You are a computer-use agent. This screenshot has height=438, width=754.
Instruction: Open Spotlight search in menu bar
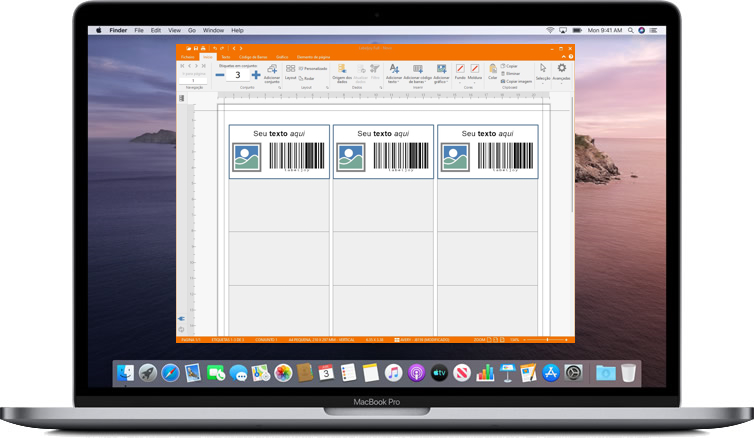630,30
